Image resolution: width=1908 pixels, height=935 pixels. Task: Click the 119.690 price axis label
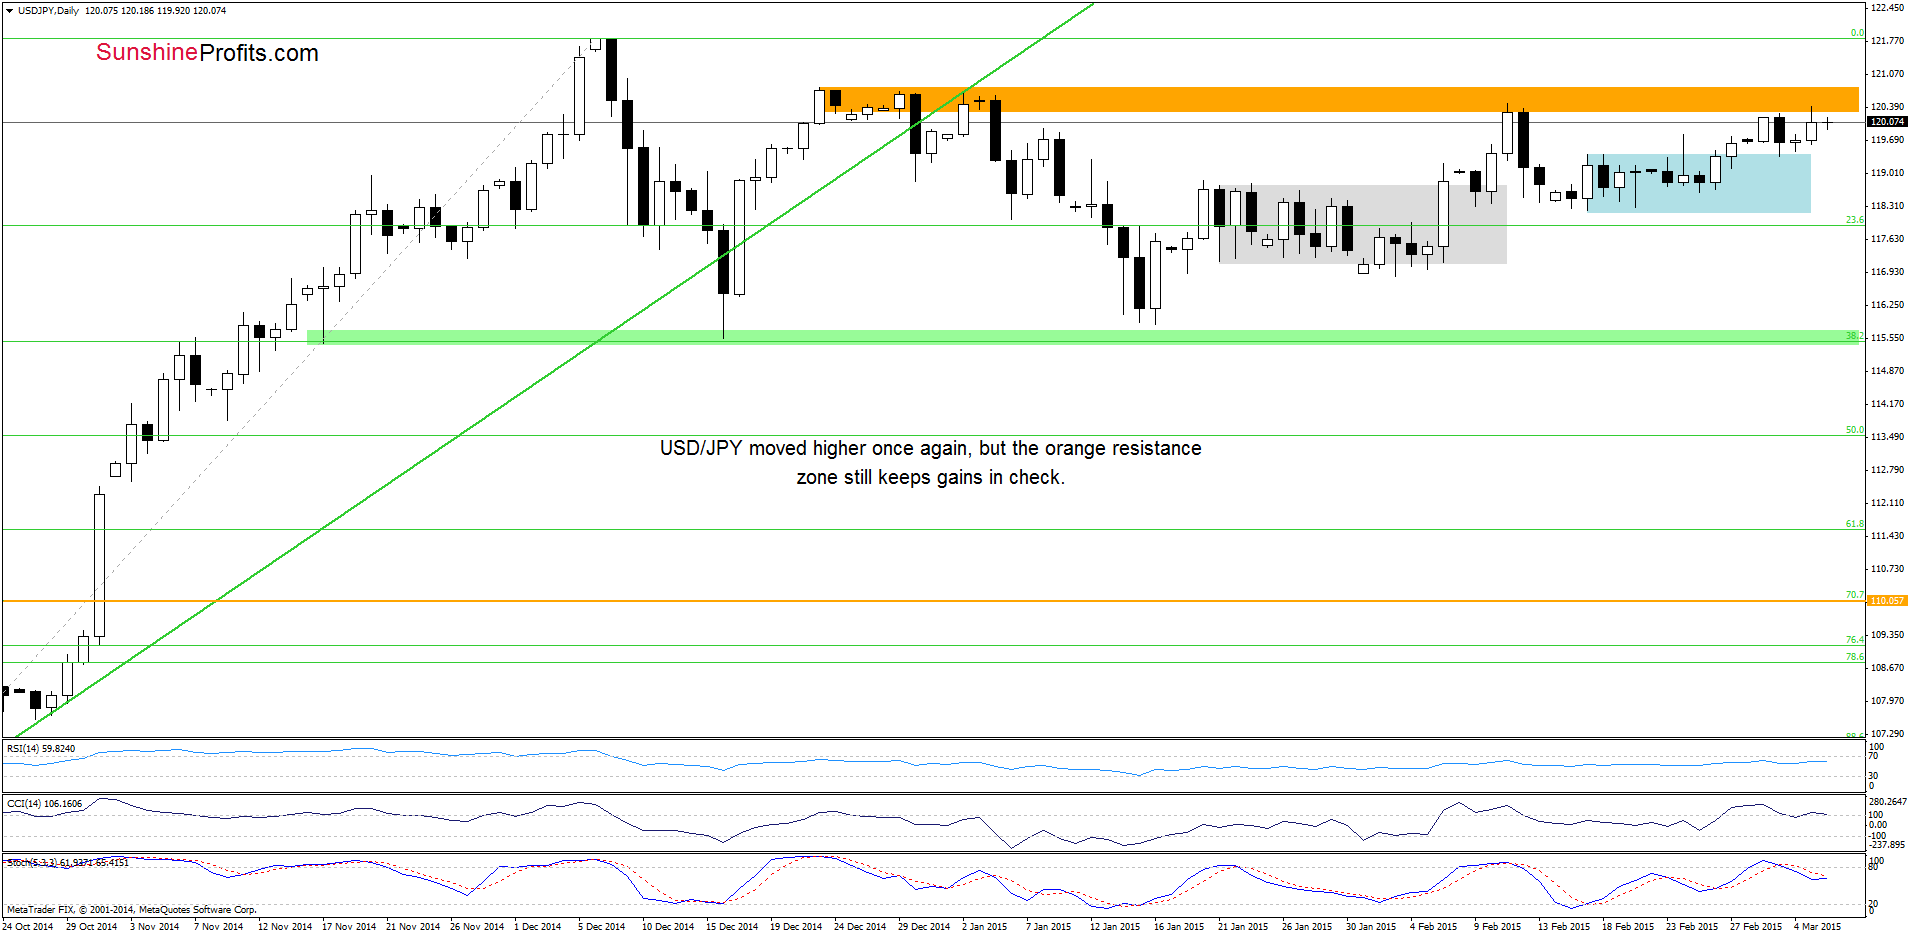1887,140
